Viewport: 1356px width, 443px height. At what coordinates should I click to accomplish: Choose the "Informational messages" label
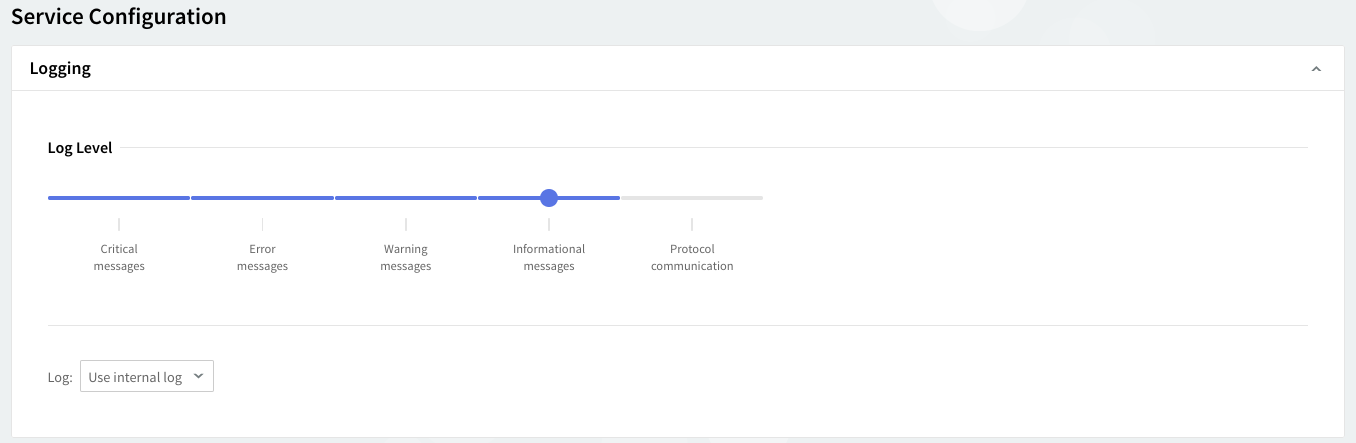pos(548,258)
